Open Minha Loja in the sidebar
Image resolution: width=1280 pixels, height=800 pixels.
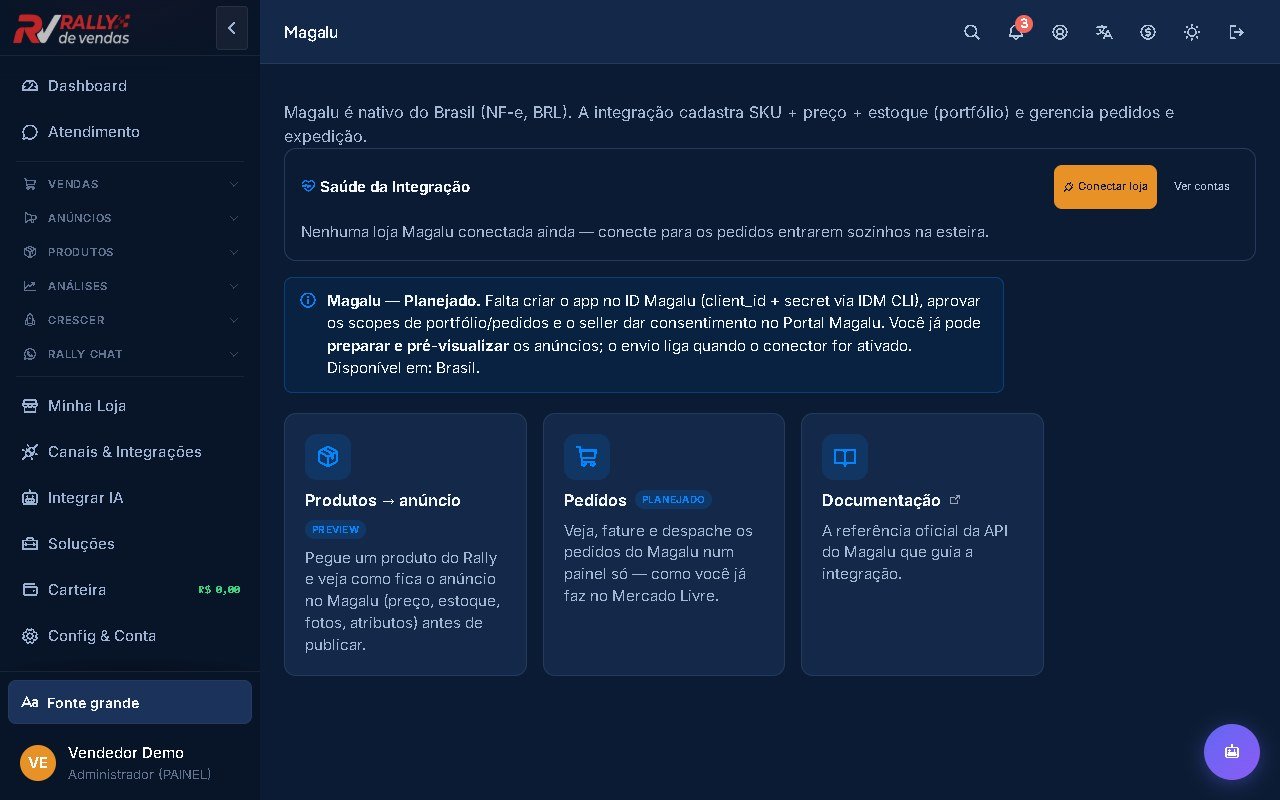pos(130,406)
